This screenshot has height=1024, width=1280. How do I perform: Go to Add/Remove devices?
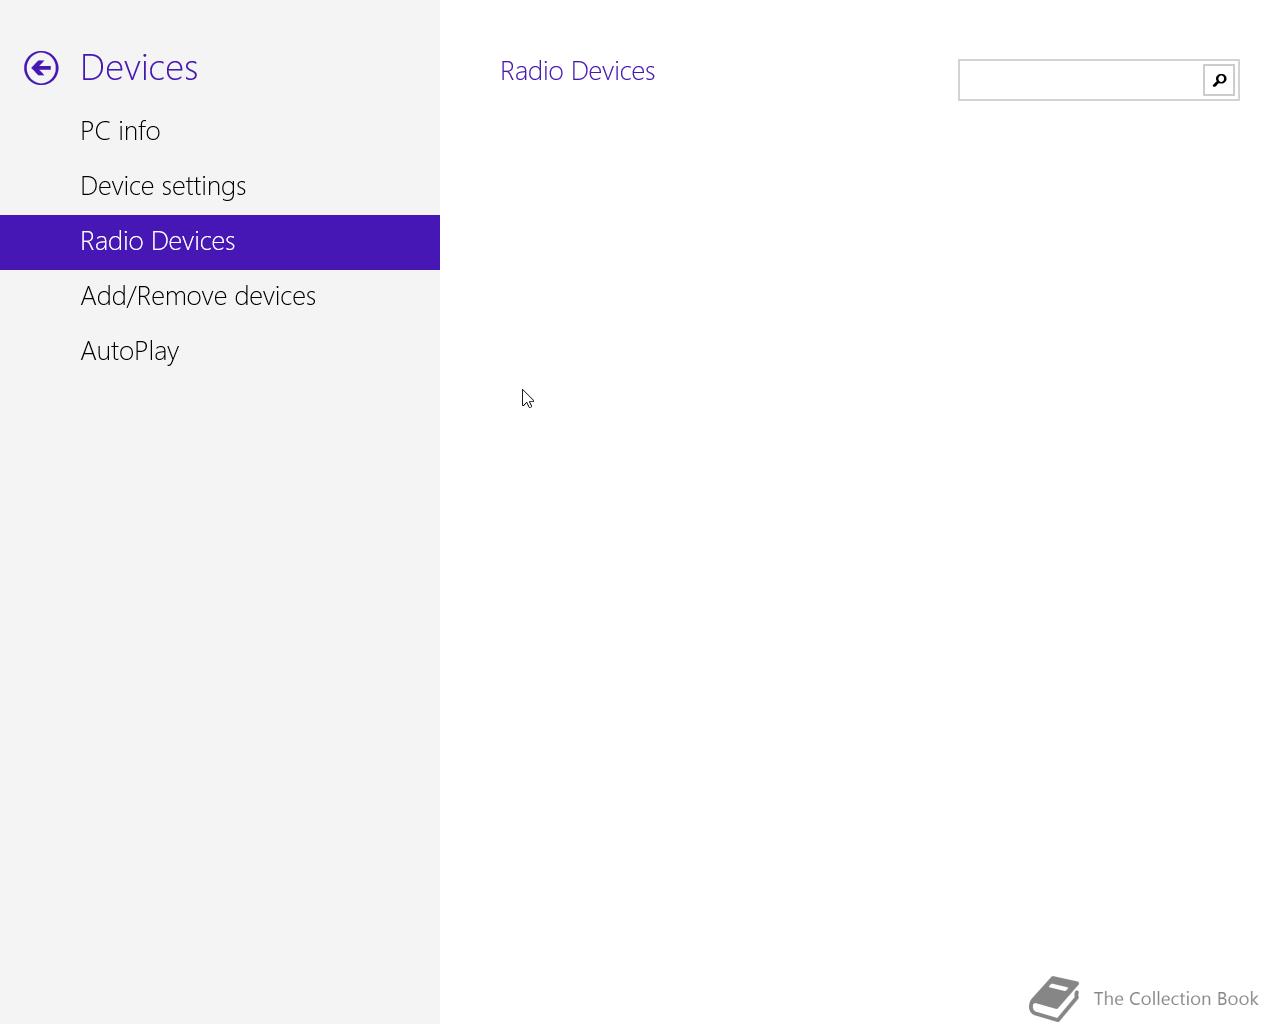pyautogui.click(x=220, y=297)
